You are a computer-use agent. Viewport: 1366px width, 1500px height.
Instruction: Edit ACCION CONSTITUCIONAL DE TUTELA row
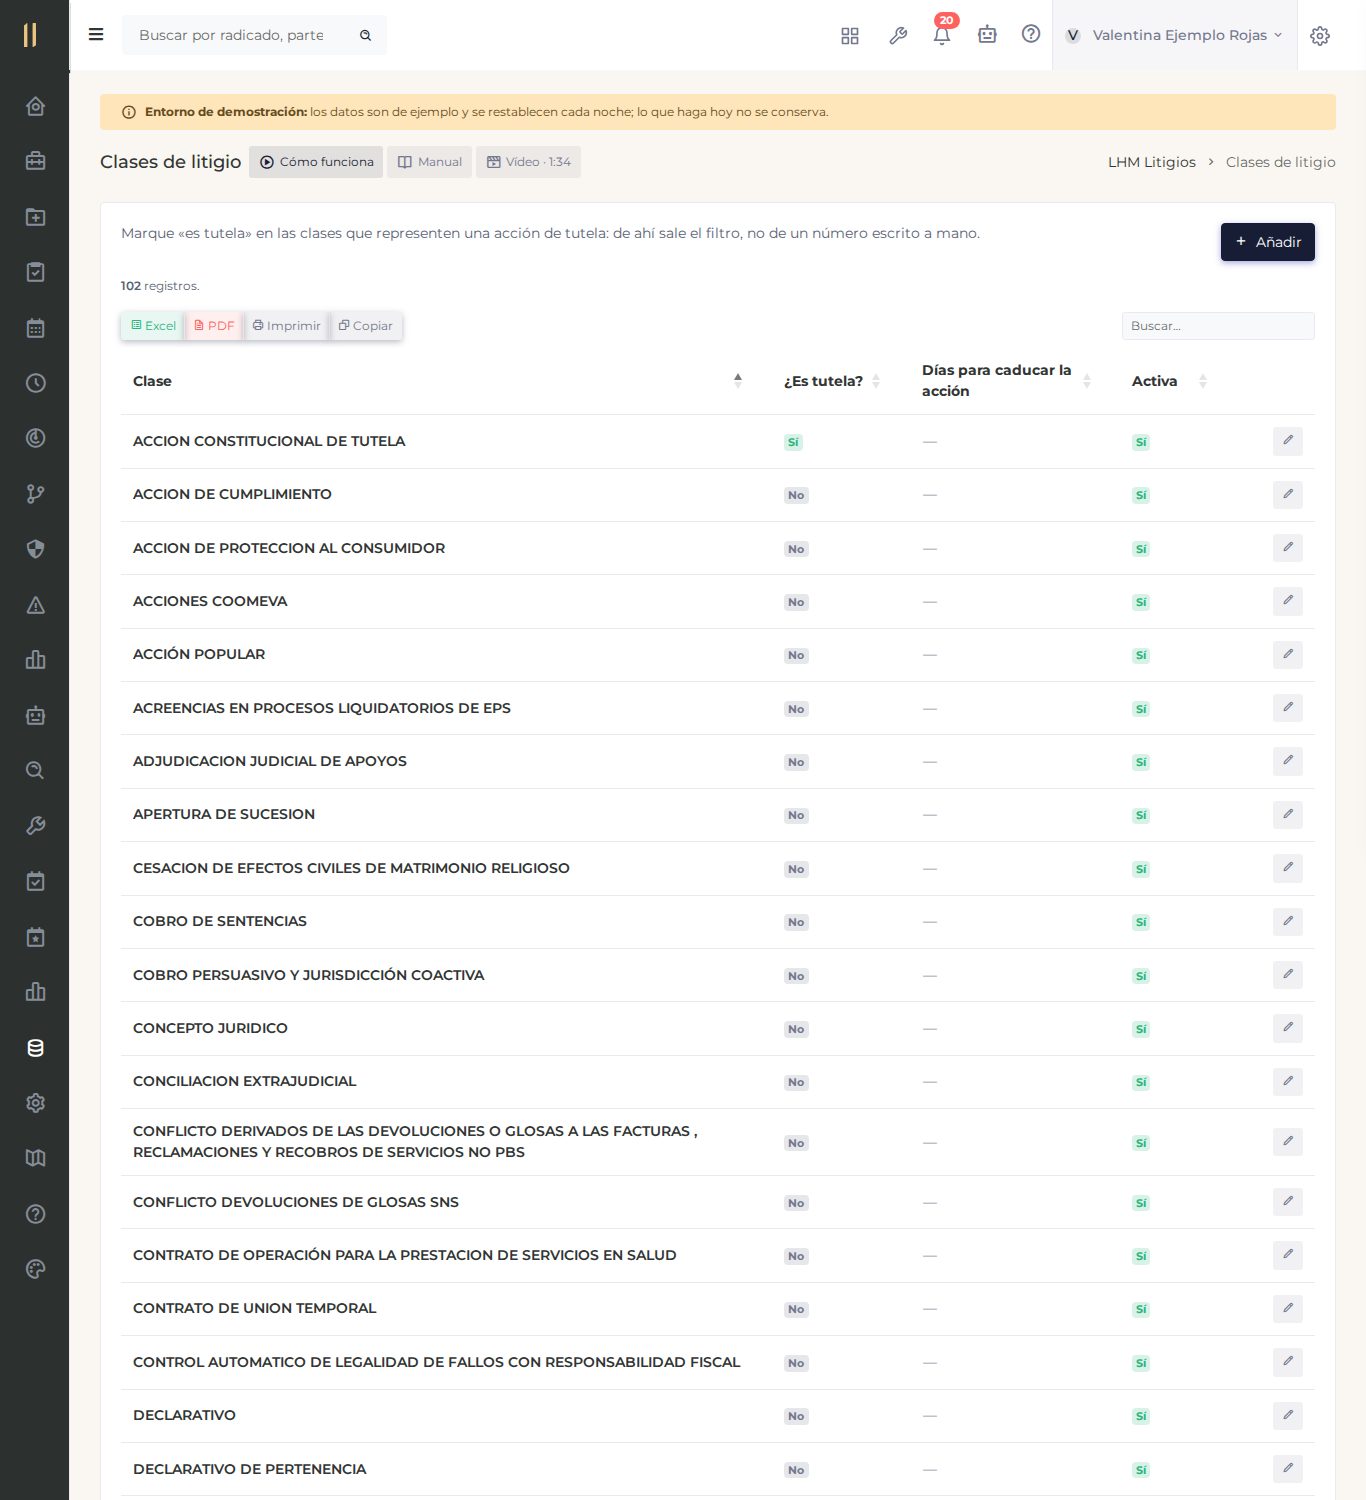pos(1288,441)
